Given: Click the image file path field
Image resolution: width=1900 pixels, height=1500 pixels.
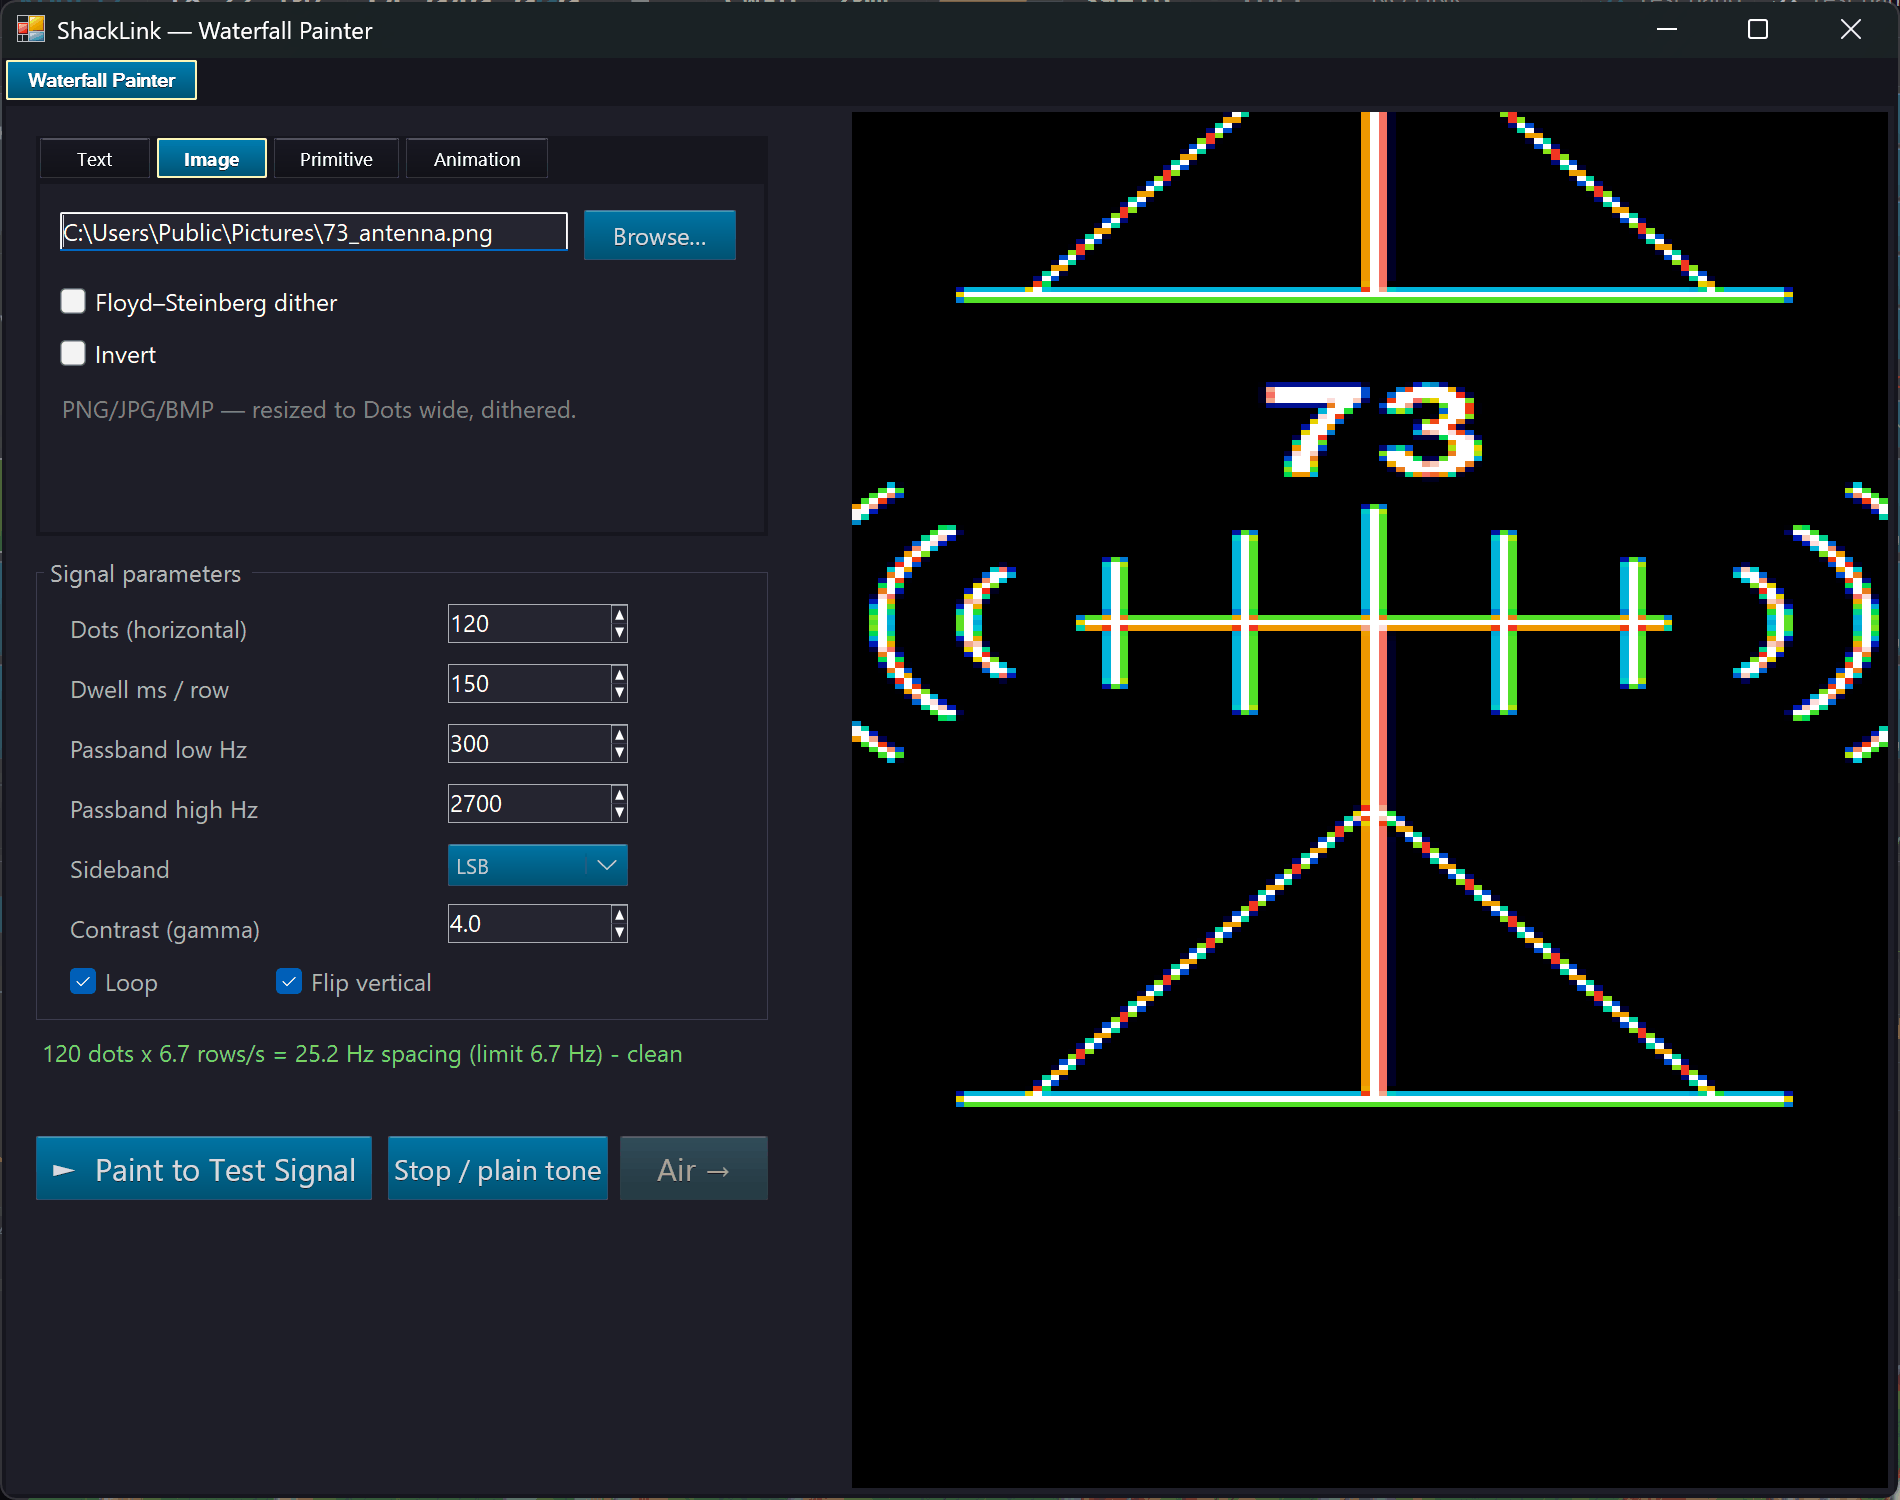Looking at the screenshot, I should tap(314, 232).
